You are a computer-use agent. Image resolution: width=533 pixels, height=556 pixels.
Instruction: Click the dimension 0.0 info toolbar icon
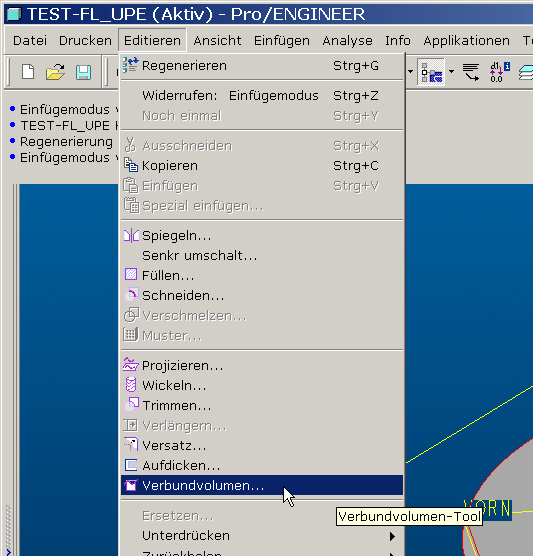(x=499, y=72)
